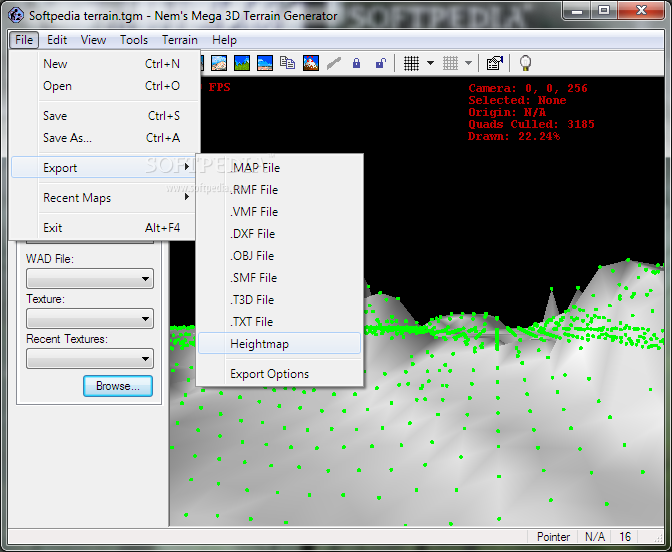
Task: Click the Drawn: 22.24% readout
Action: [514, 136]
